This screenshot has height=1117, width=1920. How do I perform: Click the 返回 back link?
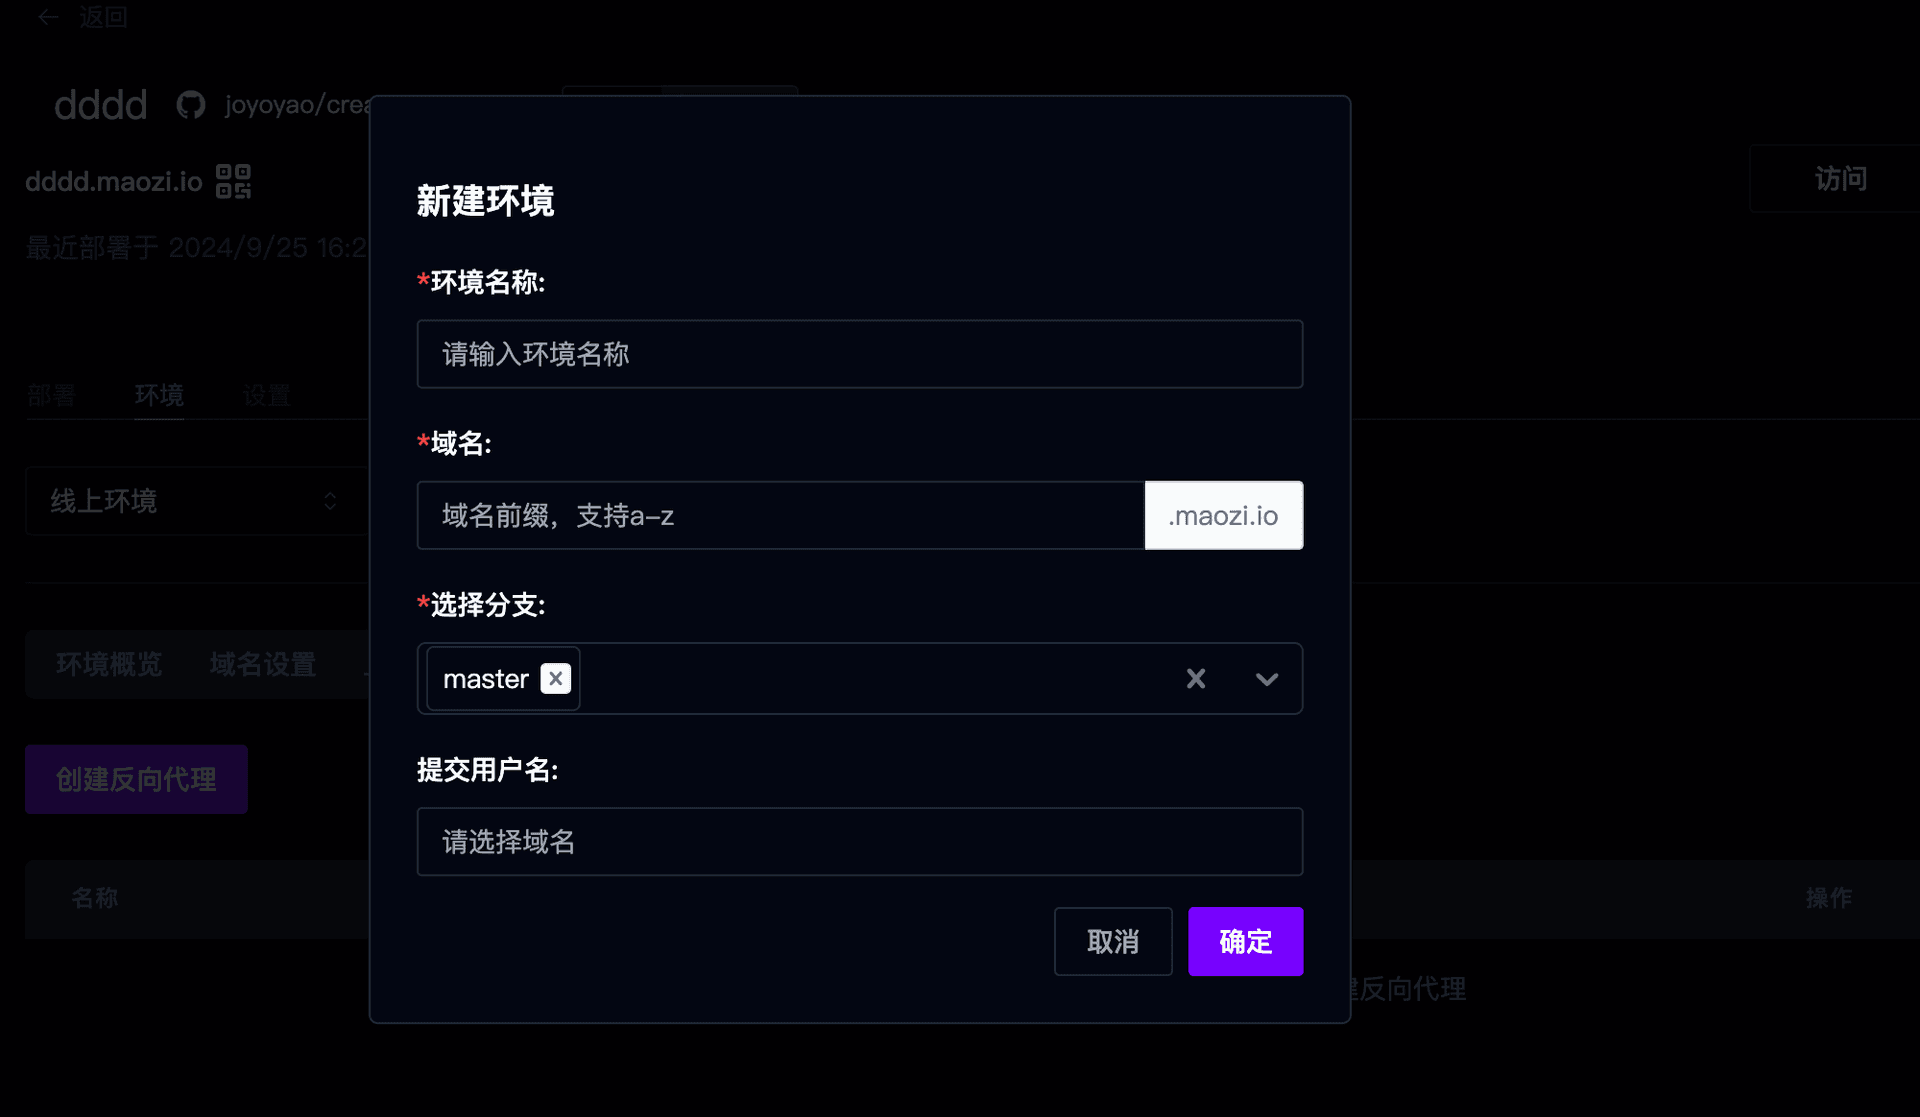click(x=103, y=17)
